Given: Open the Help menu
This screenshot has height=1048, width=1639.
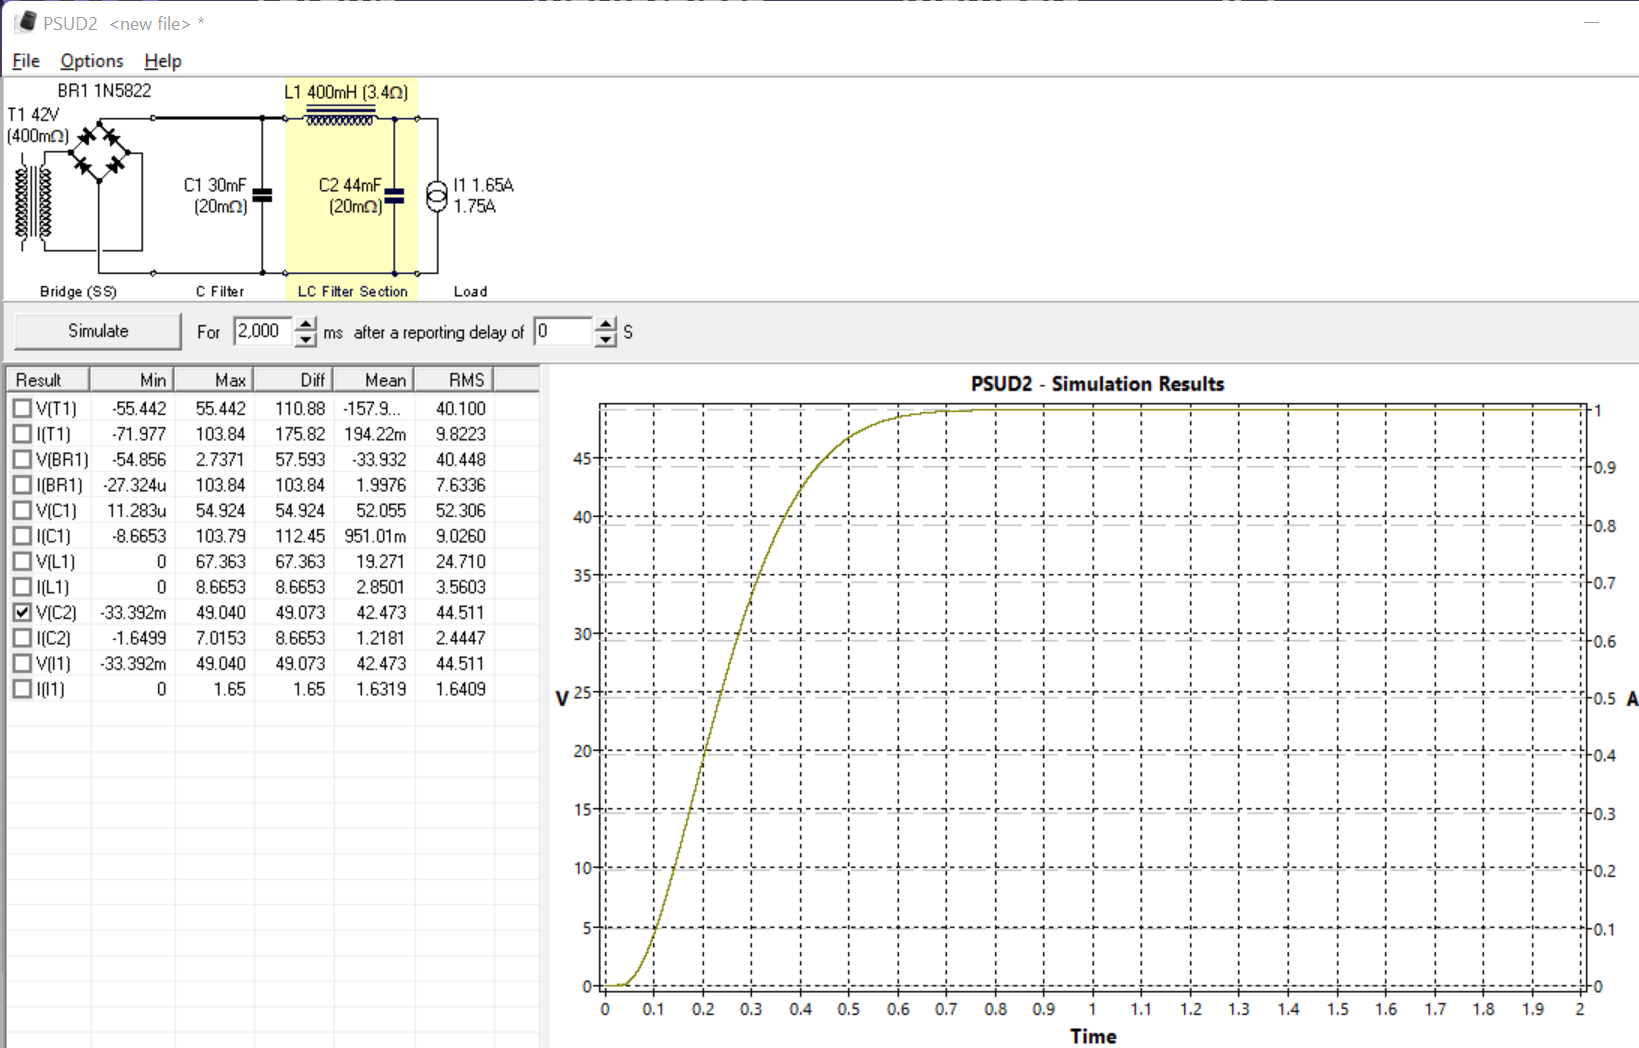Looking at the screenshot, I should click(163, 61).
